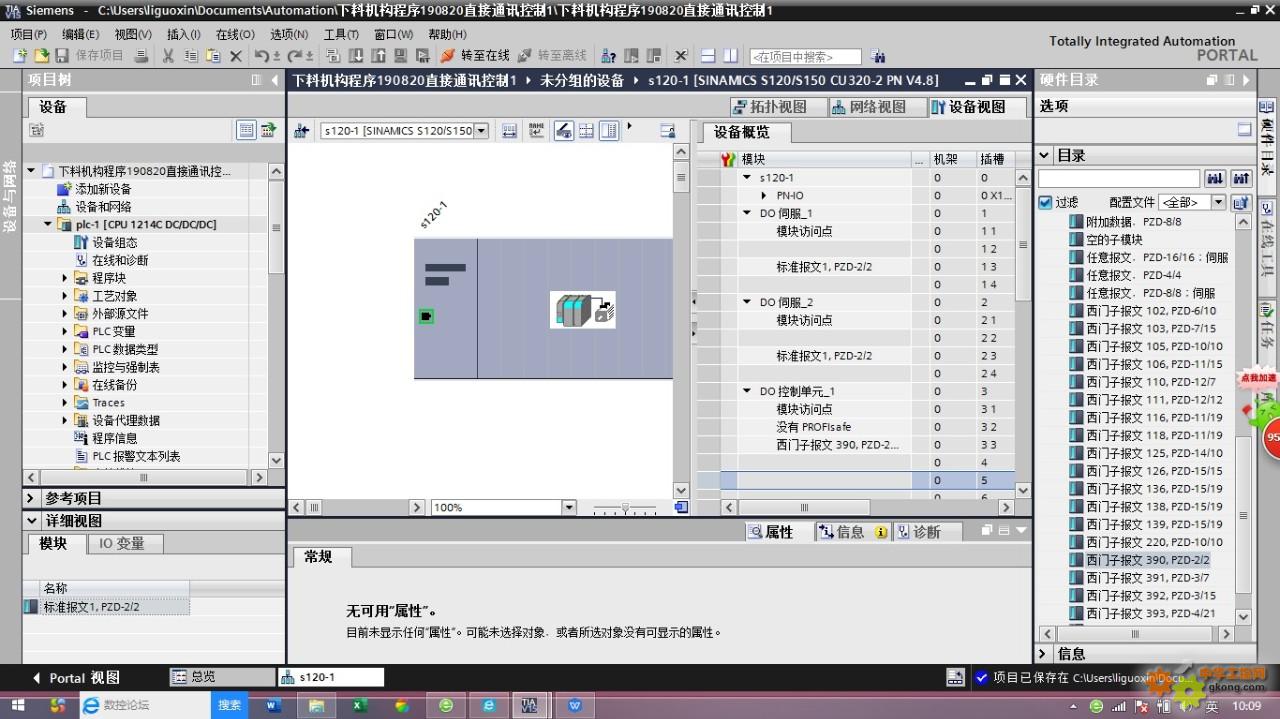Image resolution: width=1280 pixels, height=719 pixels.
Task: Select 西门子报文 390, PZD-2/2 in catalog
Action: click(x=1148, y=560)
